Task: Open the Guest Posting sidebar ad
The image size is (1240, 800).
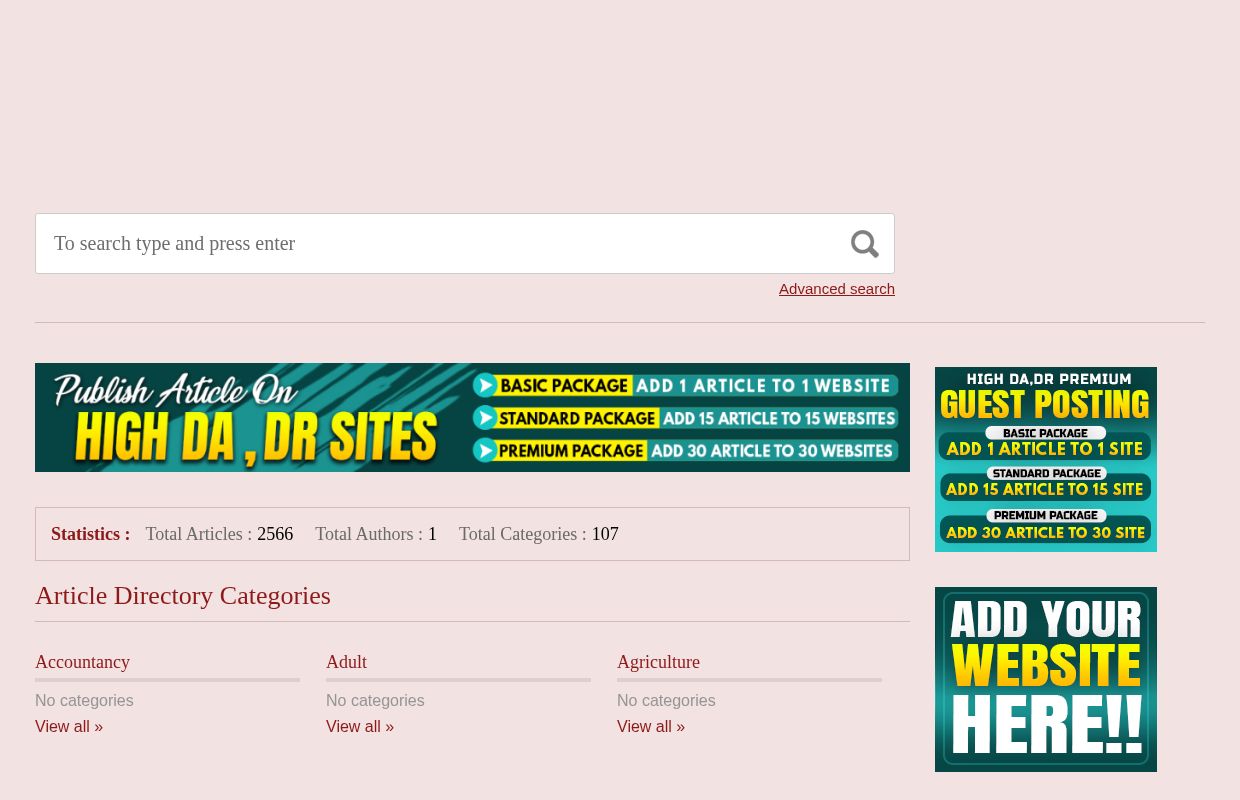Action: tap(1045, 459)
